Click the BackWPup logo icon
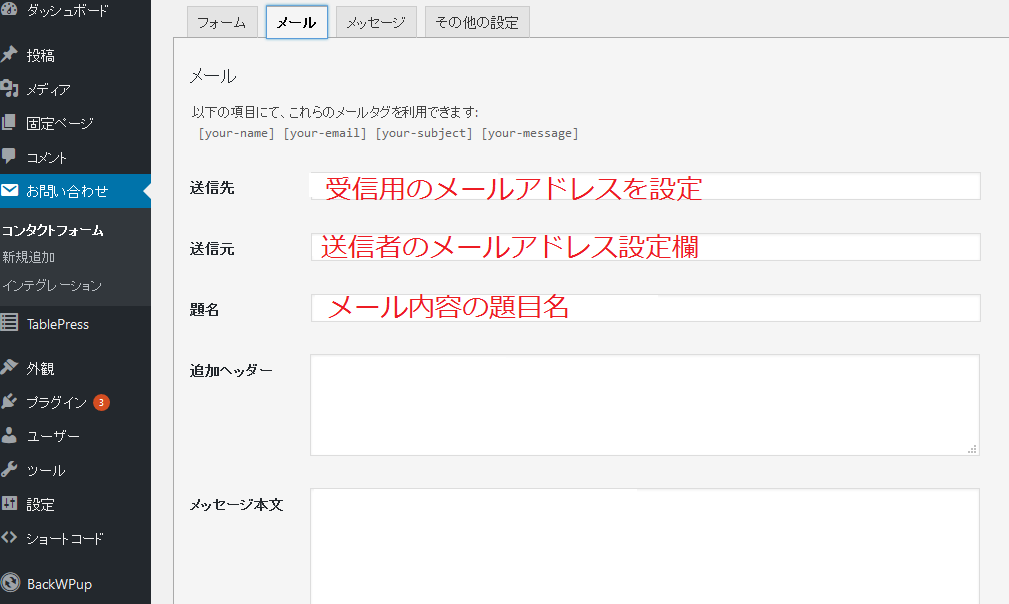Screen dimensions: 1009x604 click(x=10, y=583)
